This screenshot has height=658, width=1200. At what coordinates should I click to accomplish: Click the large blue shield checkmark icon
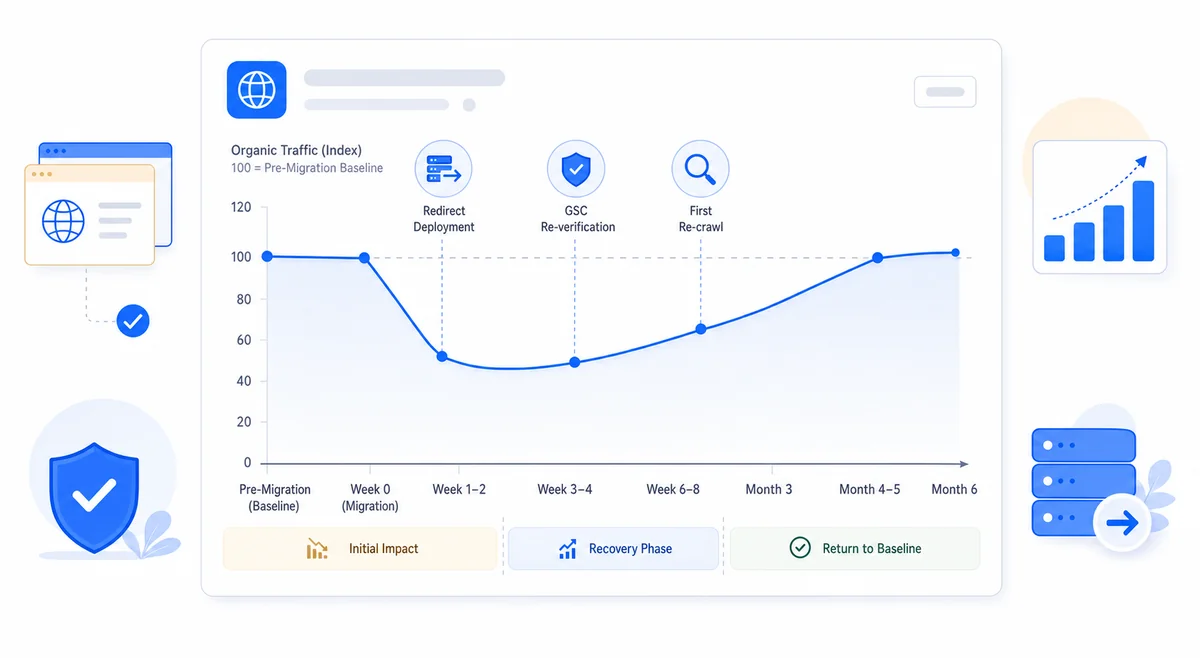(95, 497)
